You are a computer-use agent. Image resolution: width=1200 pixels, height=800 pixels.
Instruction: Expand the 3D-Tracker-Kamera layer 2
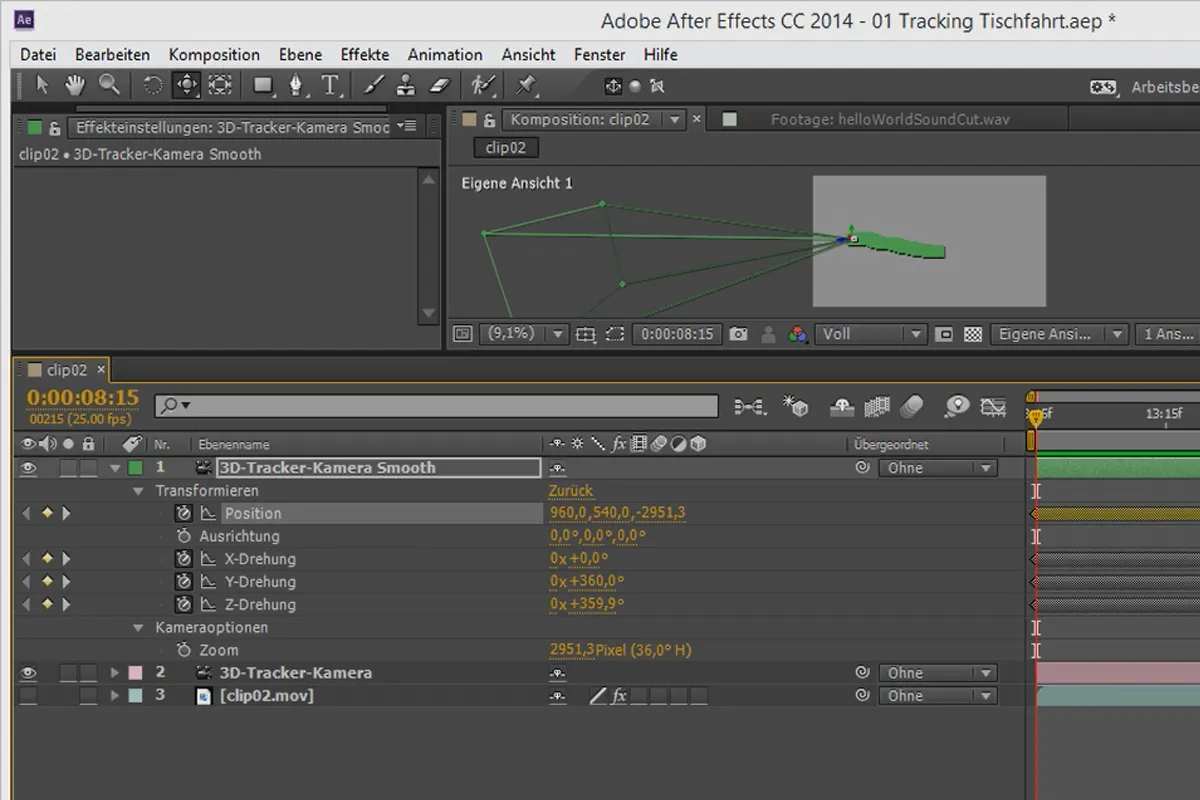pos(115,673)
